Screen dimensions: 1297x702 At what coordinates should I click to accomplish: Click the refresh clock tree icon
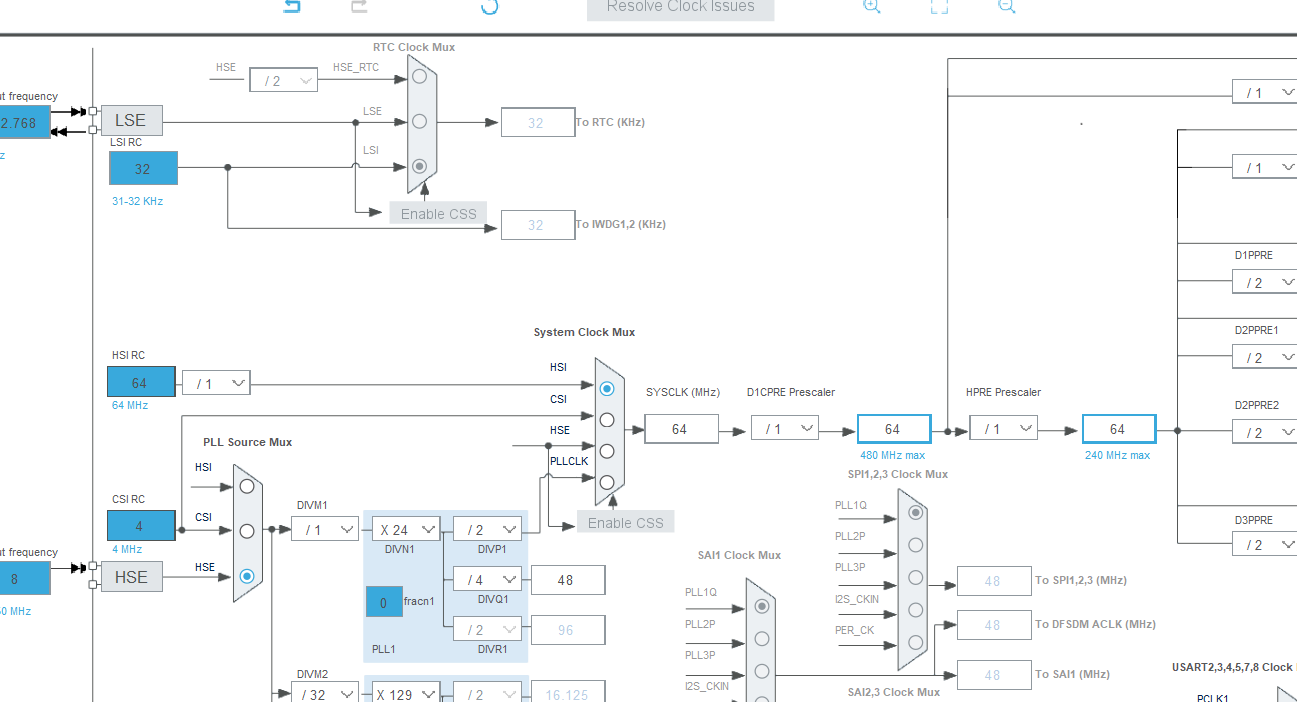(489, 6)
